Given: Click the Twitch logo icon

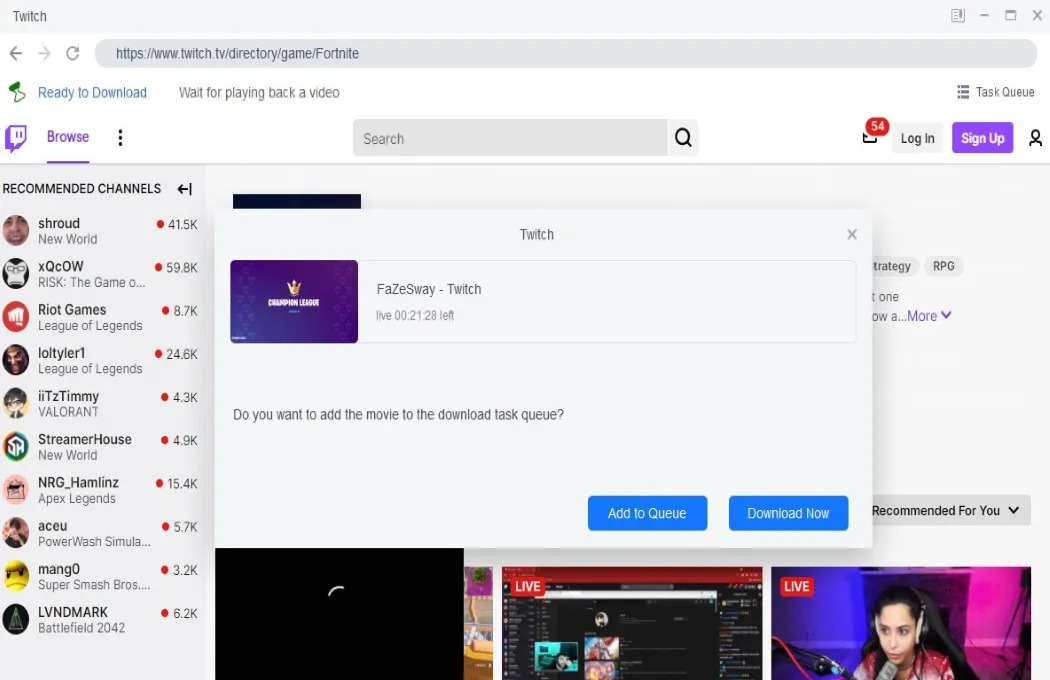Looking at the screenshot, I should [15, 137].
